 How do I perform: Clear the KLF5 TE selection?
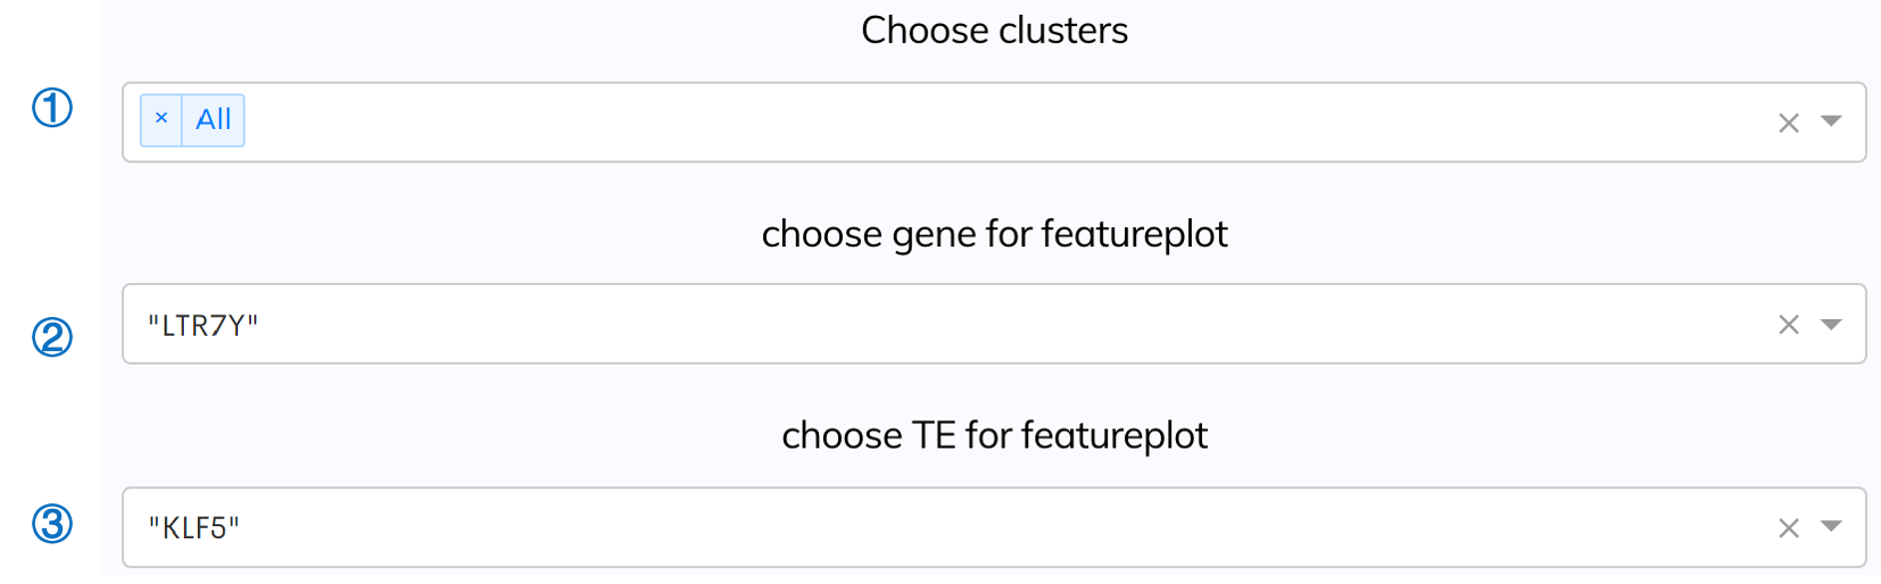pyautogui.click(x=1788, y=528)
